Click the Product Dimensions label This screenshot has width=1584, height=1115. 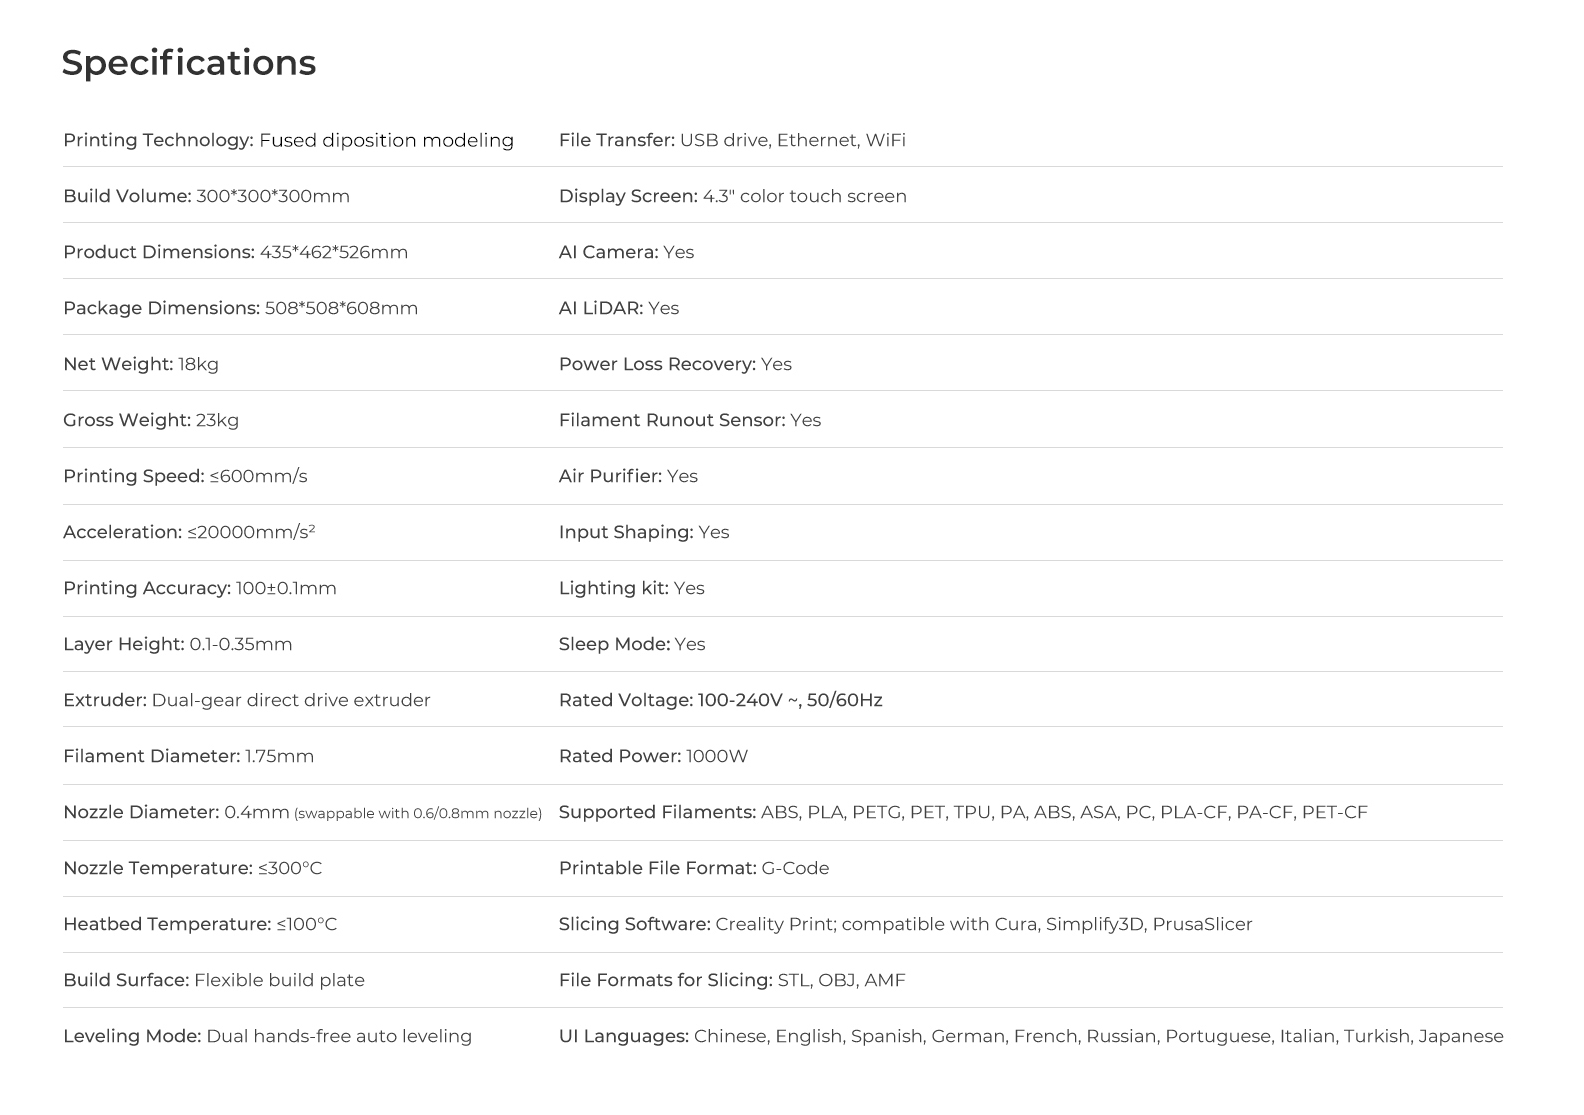158,252
